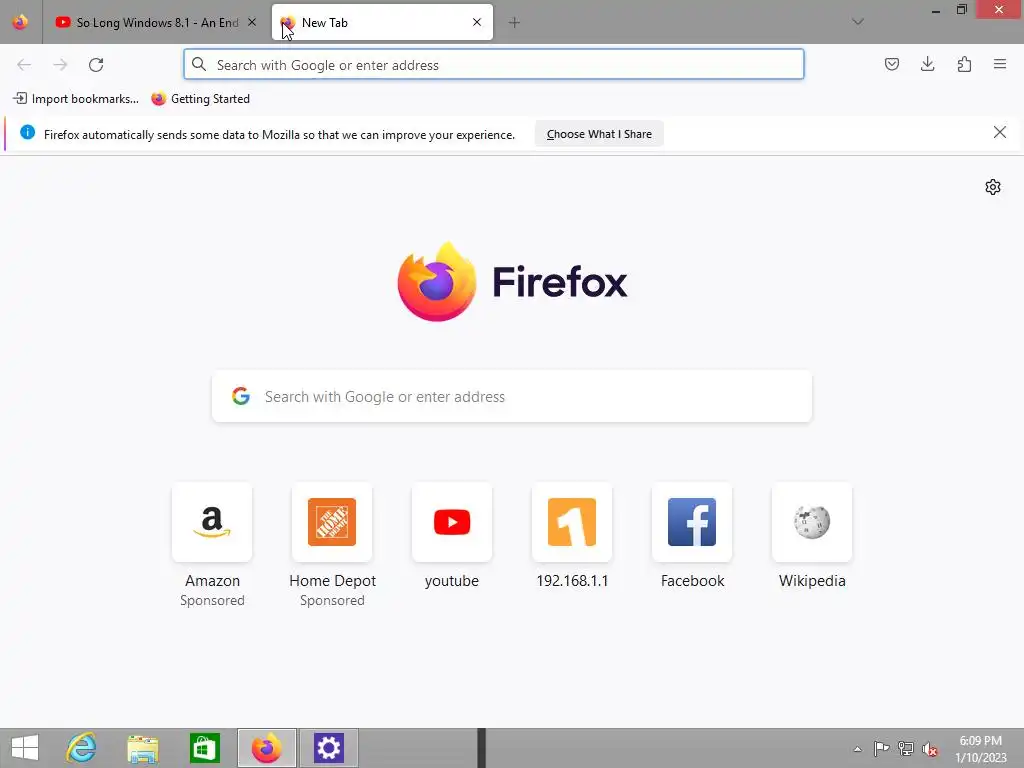Open the Downloads panel
The width and height of the screenshot is (1024, 768).
point(927,64)
